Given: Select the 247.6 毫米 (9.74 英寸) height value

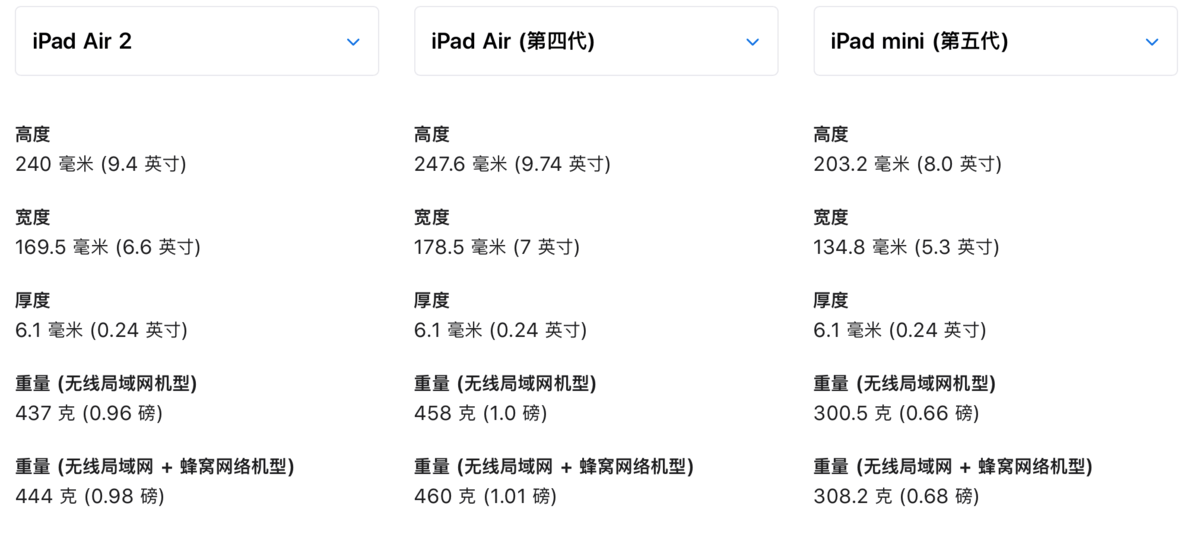Looking at the screenshot, I should (512, 164).
